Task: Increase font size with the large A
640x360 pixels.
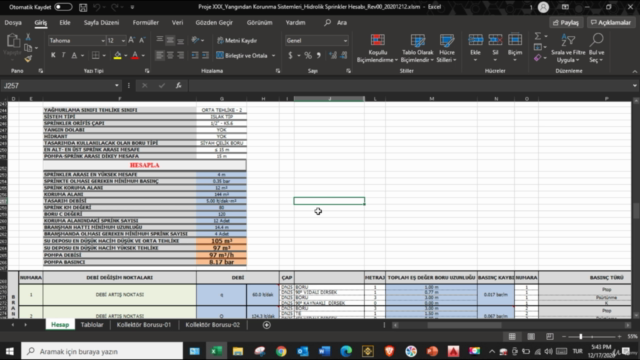Action: click(131, 40)
